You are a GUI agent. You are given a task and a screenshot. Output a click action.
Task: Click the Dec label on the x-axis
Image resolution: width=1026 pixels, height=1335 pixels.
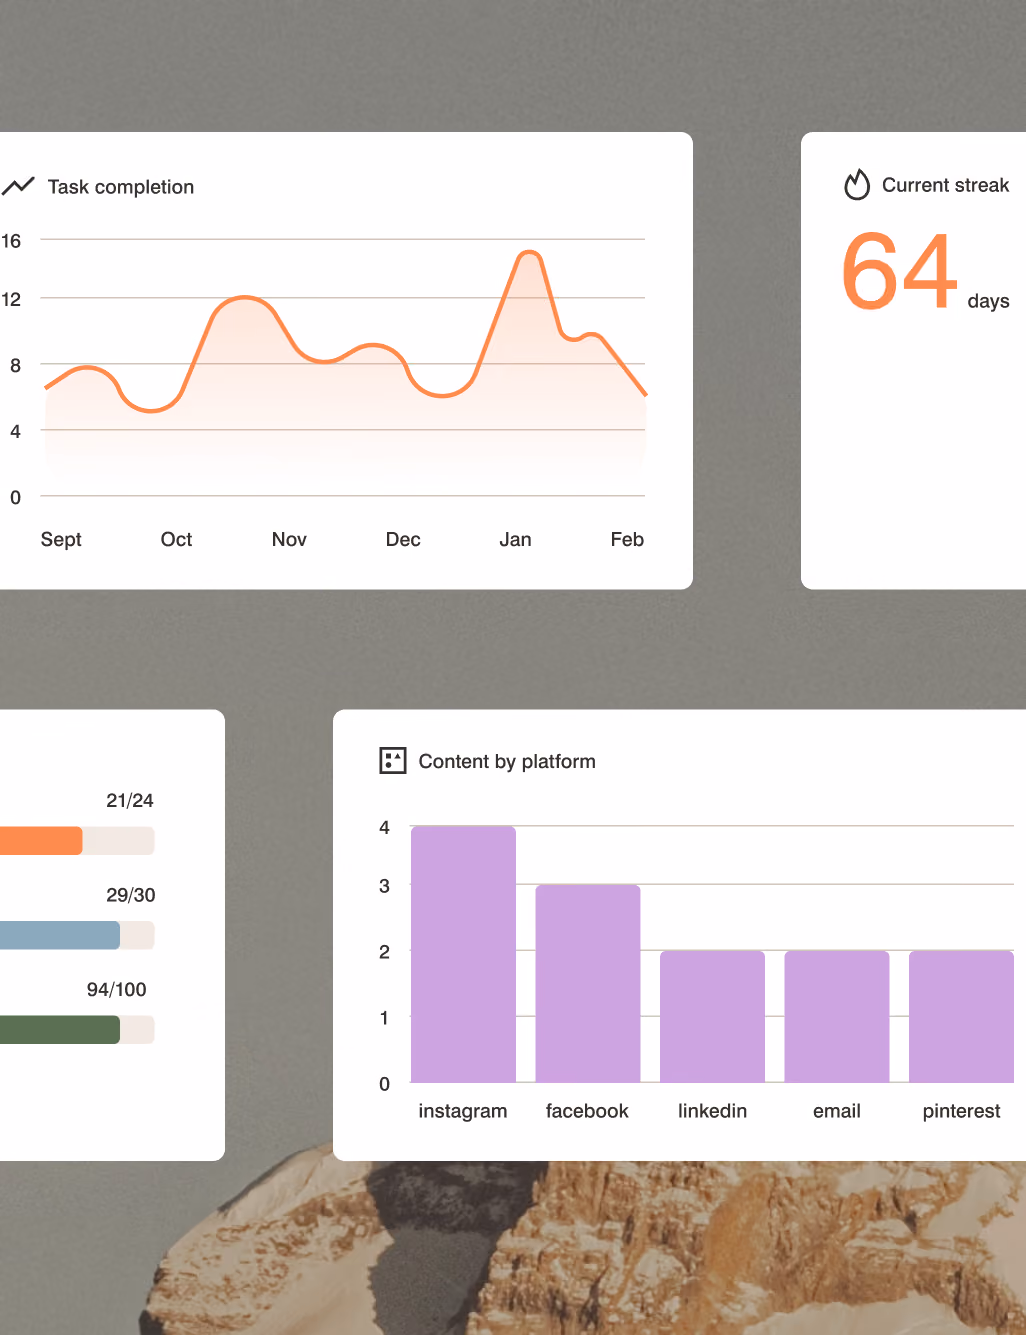coord(403,539)
